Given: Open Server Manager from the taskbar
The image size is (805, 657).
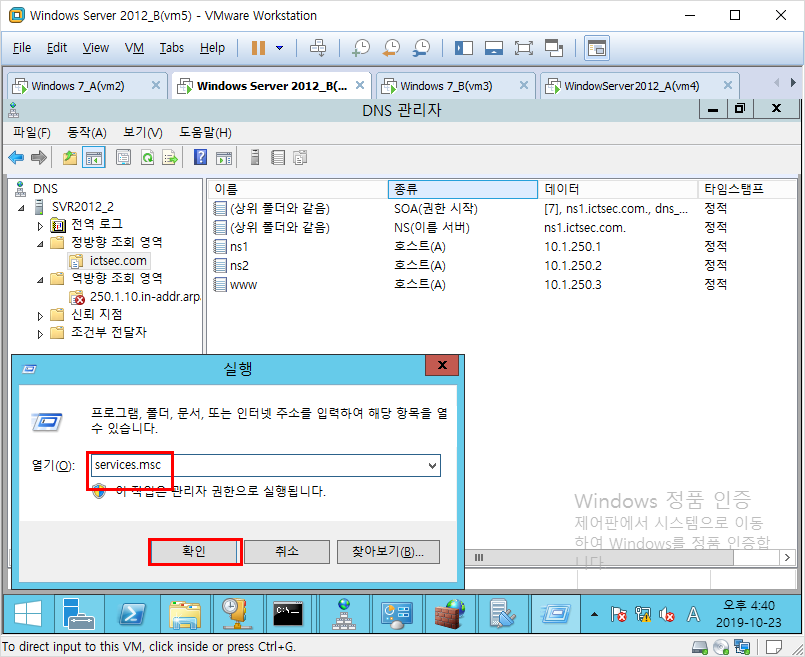Looking at the screenshot, I should (x=79, y=614).
